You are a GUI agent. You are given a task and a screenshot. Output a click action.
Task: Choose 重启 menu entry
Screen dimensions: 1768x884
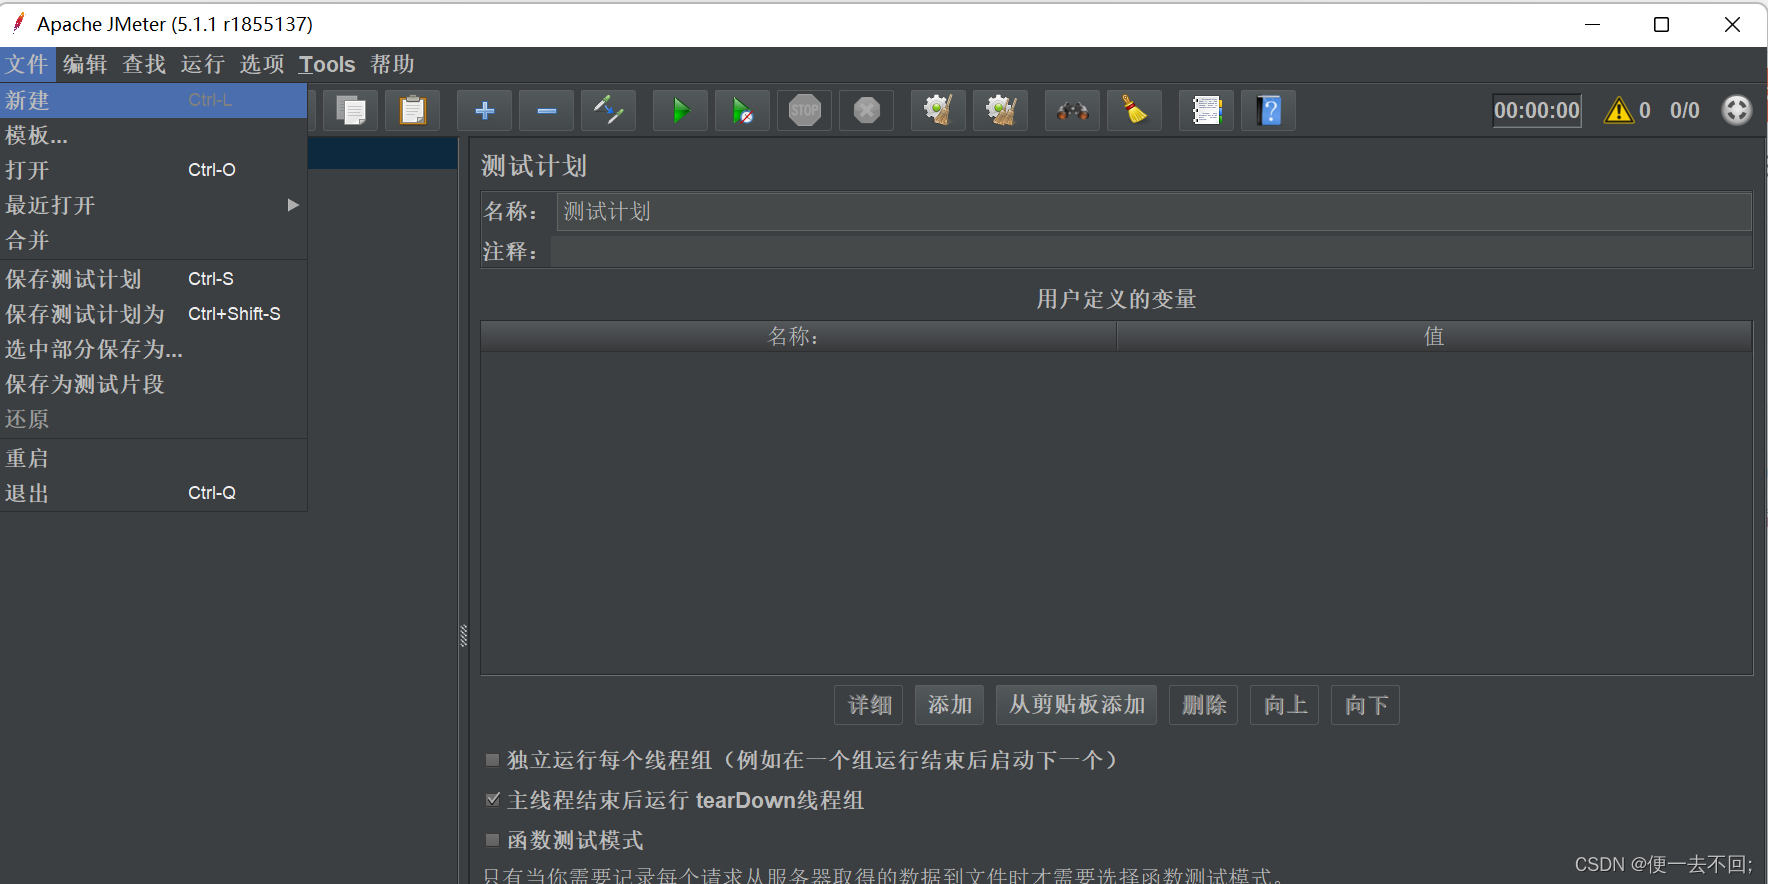pos(153,458)
